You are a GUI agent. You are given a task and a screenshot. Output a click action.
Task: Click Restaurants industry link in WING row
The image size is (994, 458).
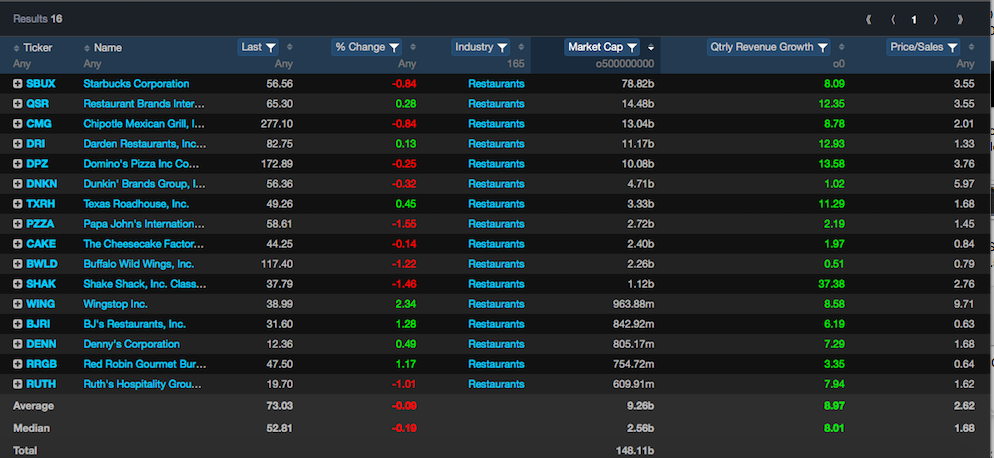pos(496,304)
